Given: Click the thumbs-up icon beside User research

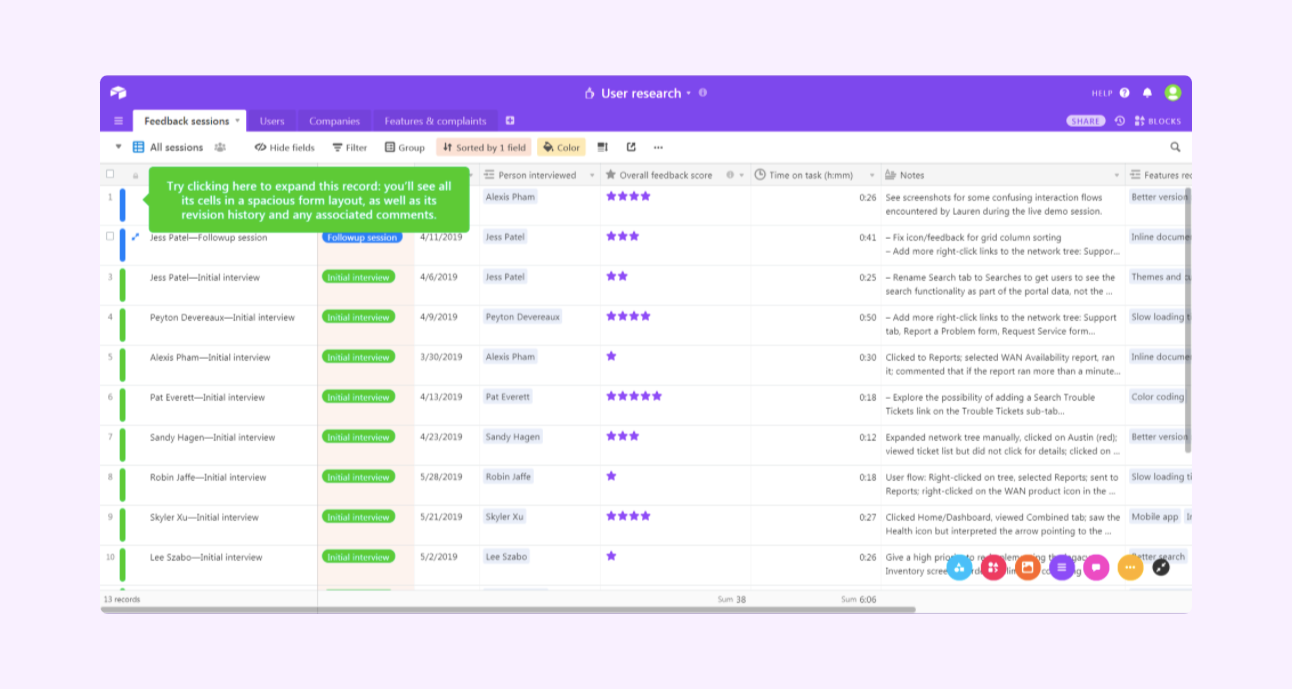Looking at the screenshot, I should coord(590,93).
